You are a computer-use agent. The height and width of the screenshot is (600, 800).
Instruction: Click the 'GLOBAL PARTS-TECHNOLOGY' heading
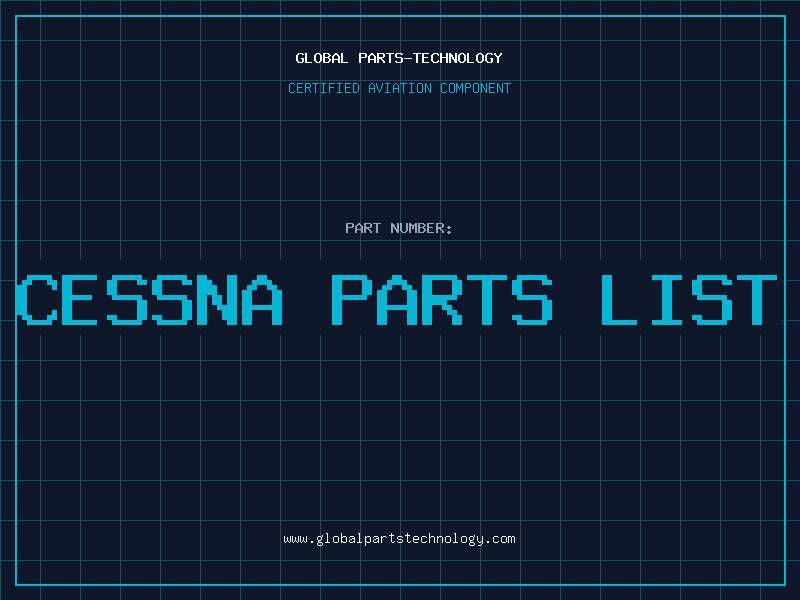pyautogui.click(x=399, y=58)
